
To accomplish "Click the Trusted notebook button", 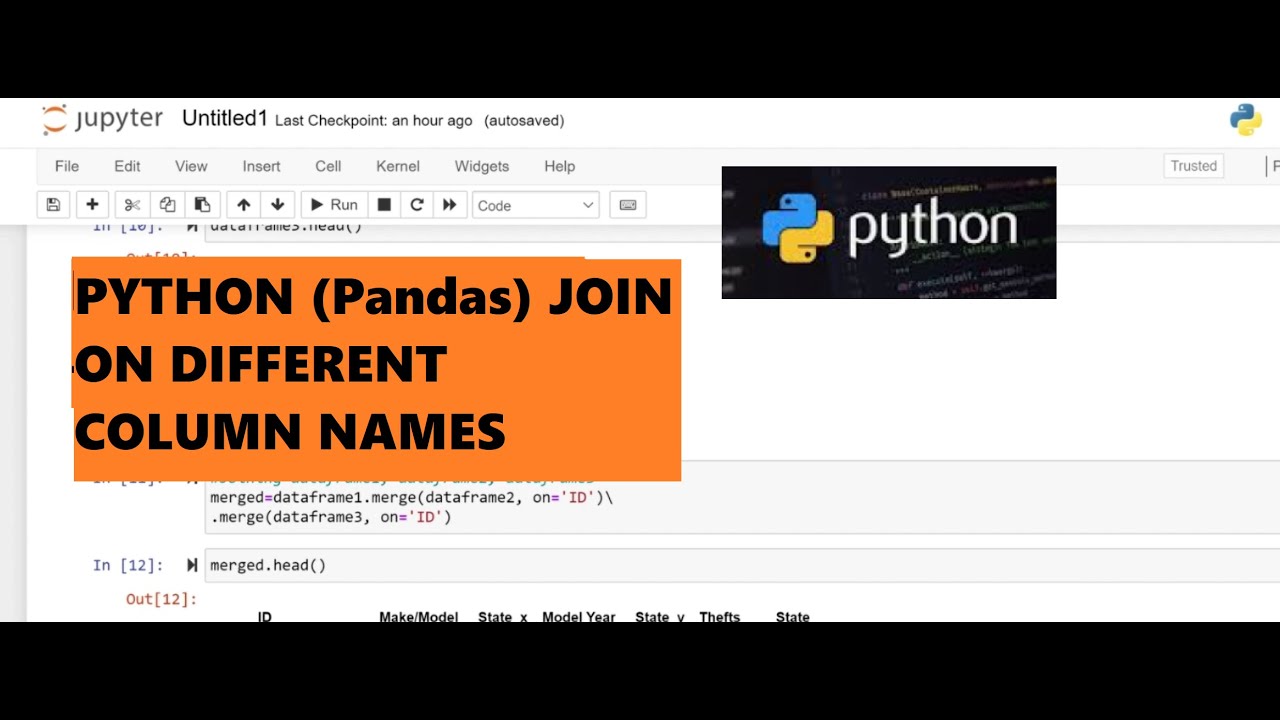I will coord(1194,166).
